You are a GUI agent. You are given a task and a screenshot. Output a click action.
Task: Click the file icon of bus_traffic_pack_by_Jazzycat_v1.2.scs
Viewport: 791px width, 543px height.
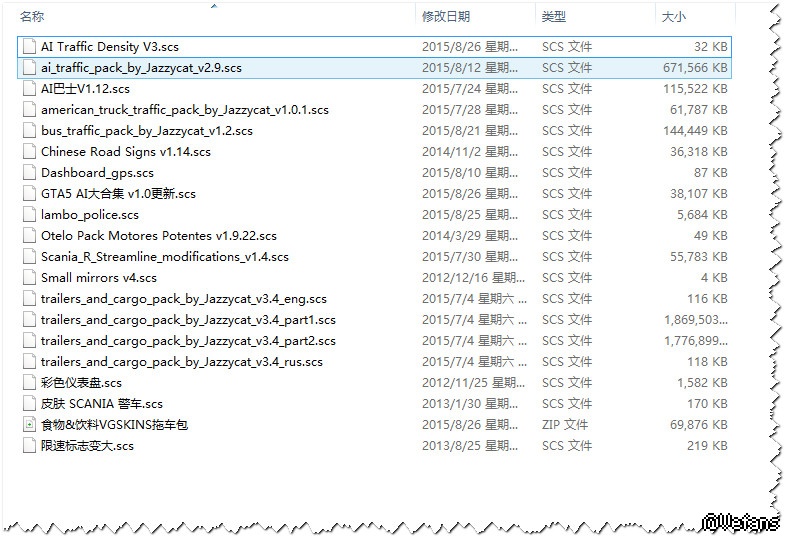coord(29,131)
